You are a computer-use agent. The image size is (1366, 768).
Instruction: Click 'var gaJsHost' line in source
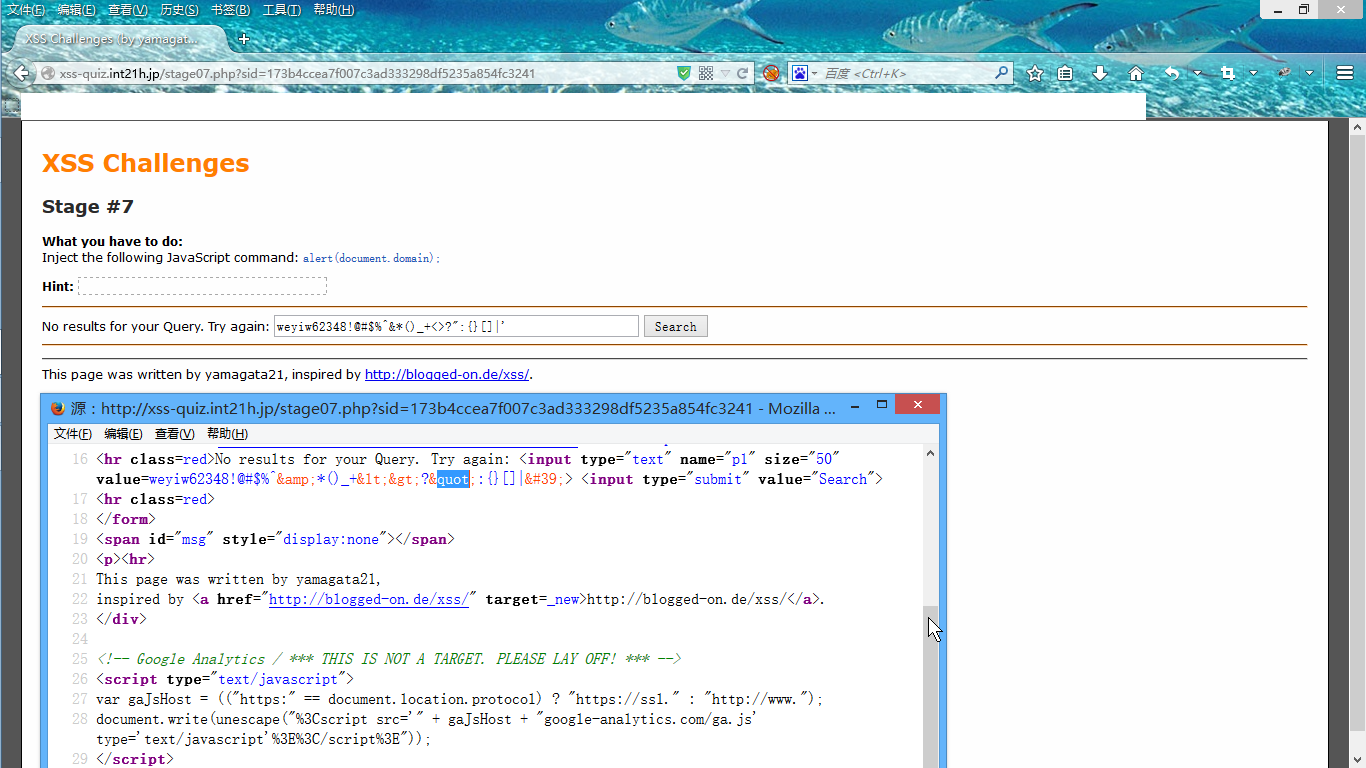[459, 699]
